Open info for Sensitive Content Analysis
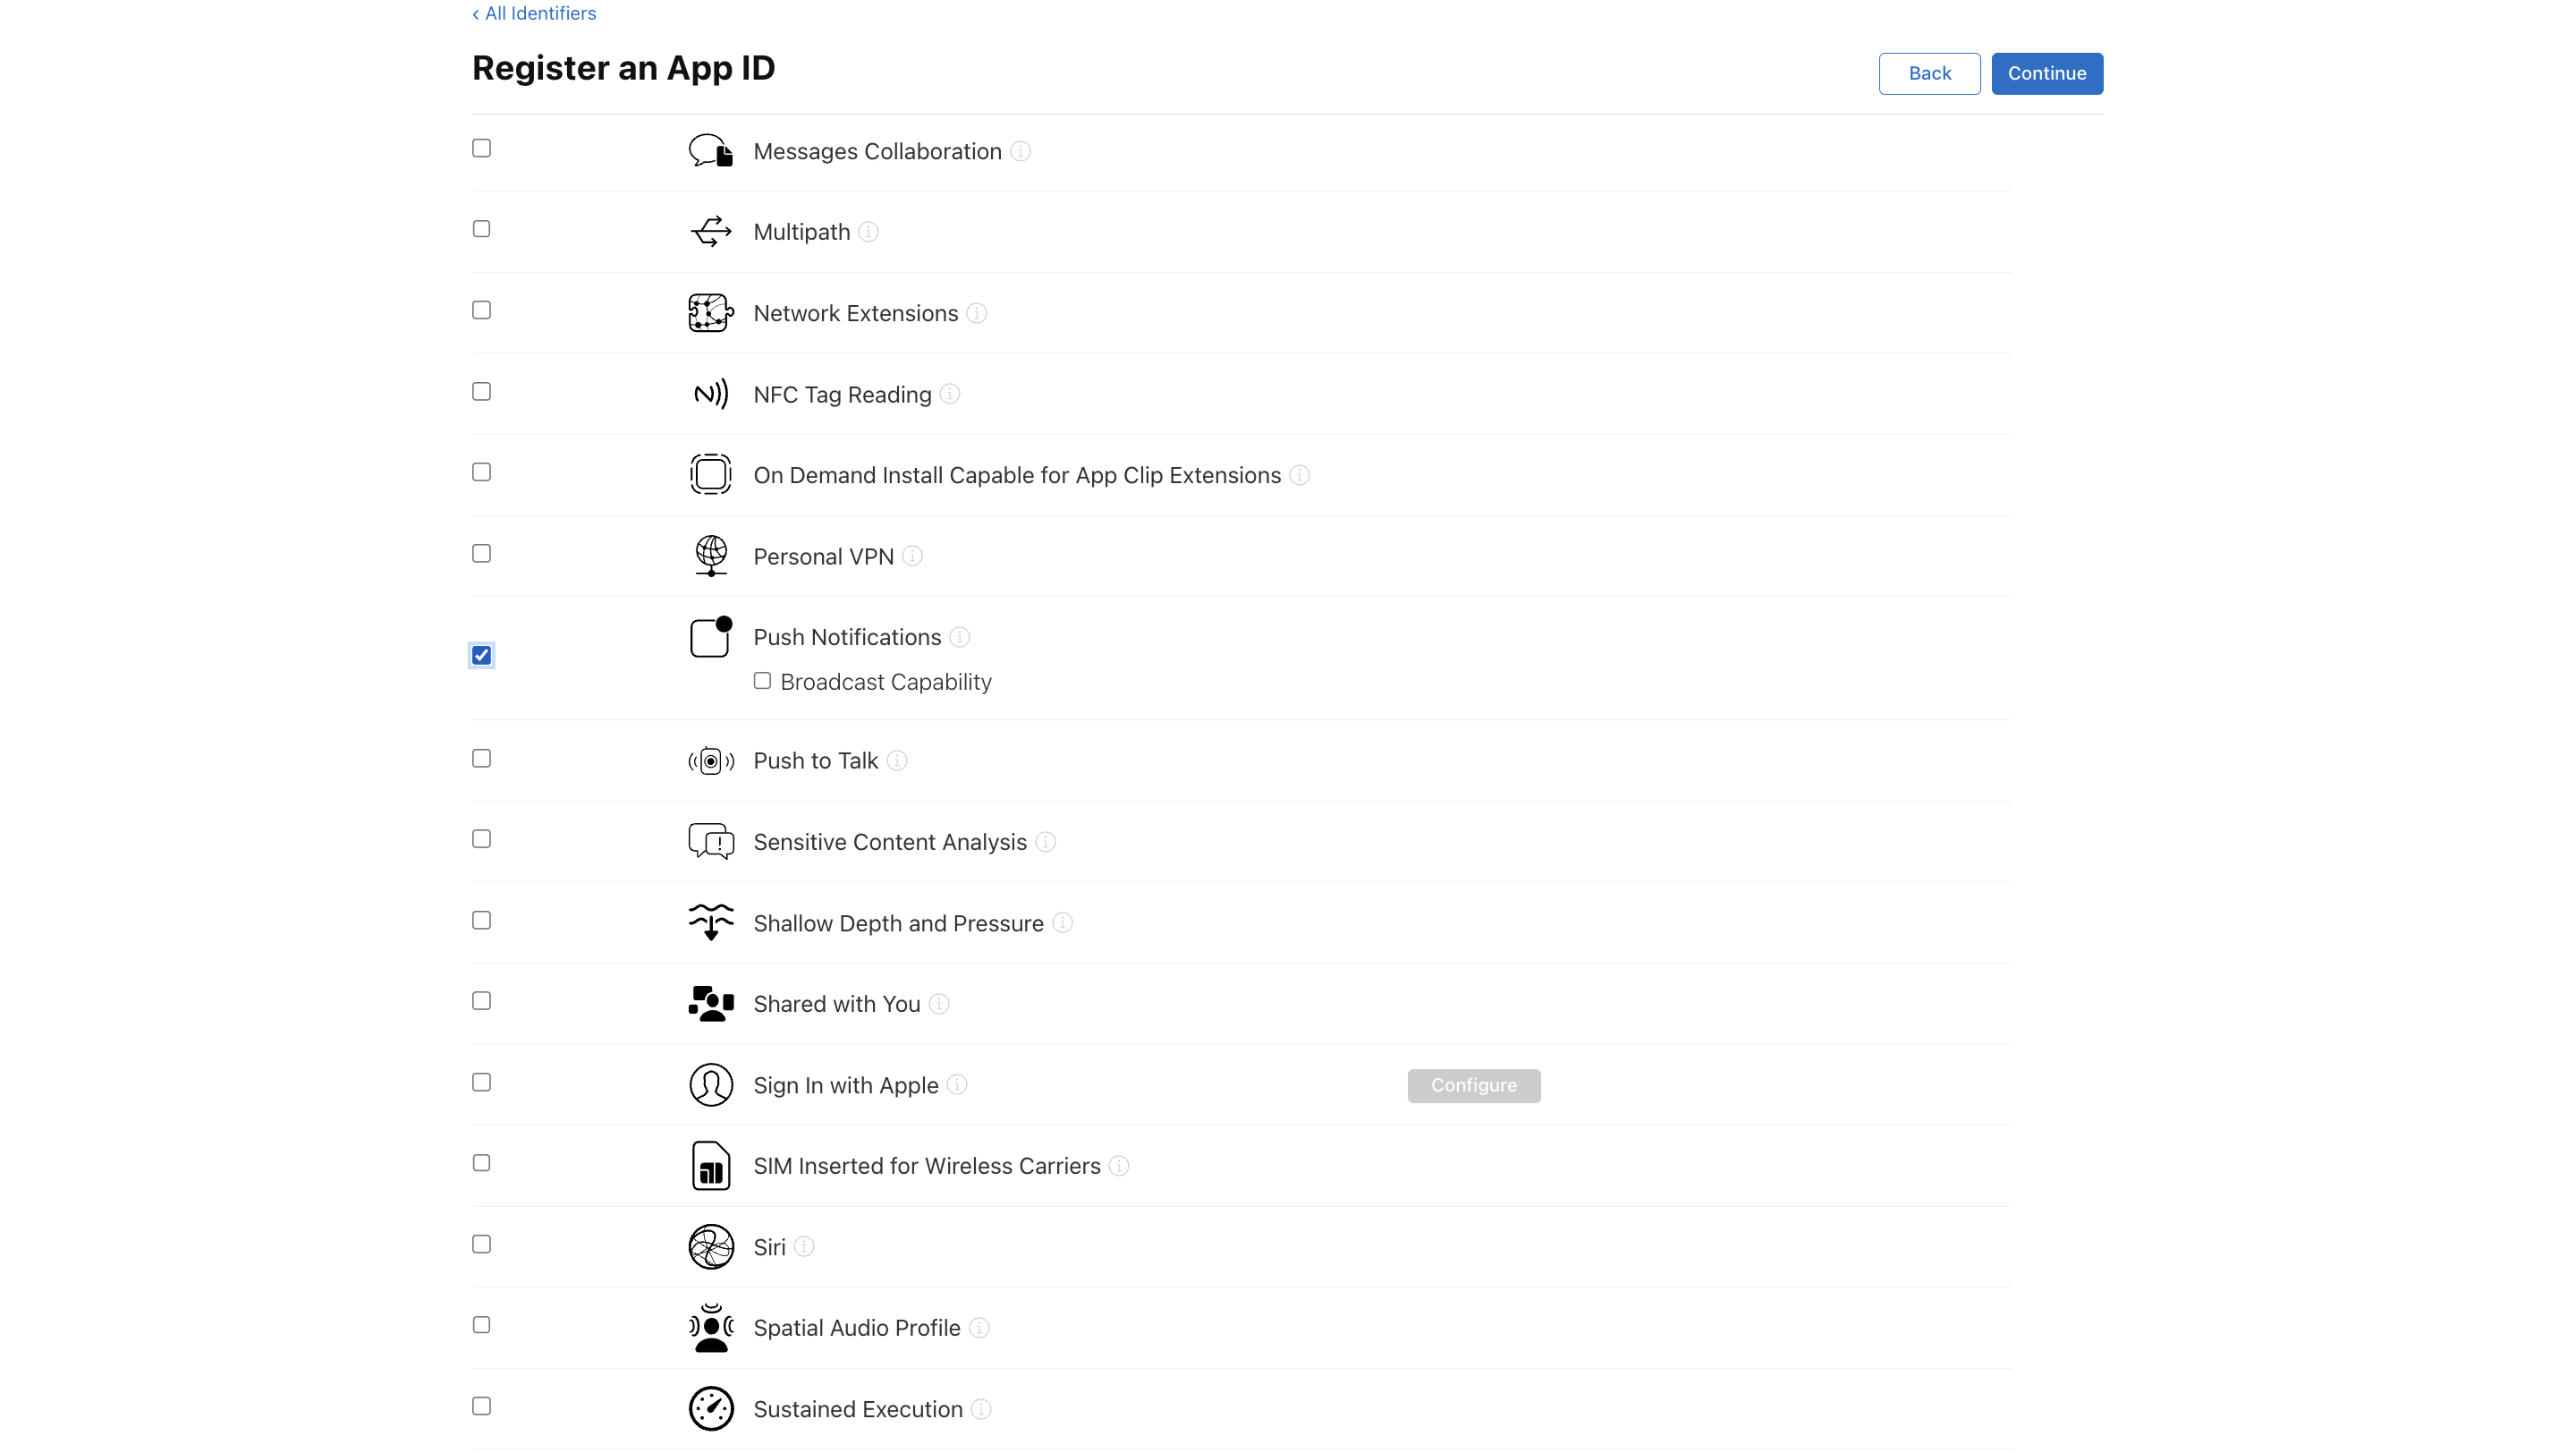The image size is (2576, 1453). click(x=1045, y=842)
